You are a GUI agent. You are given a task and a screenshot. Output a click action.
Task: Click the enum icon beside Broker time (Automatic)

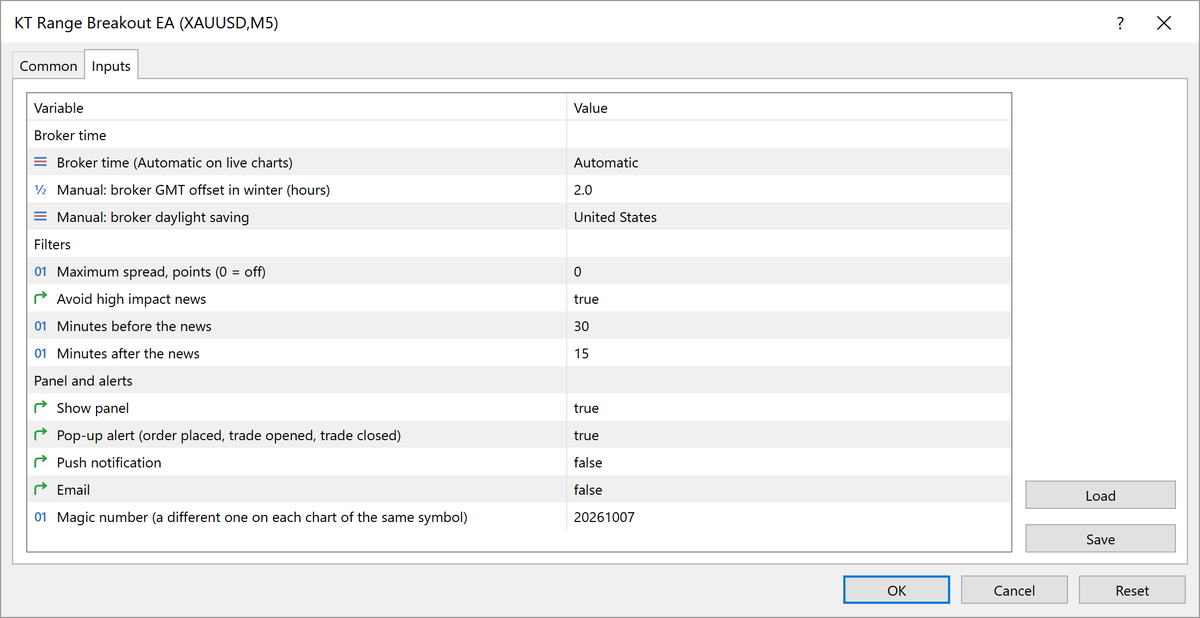[41, 162]
